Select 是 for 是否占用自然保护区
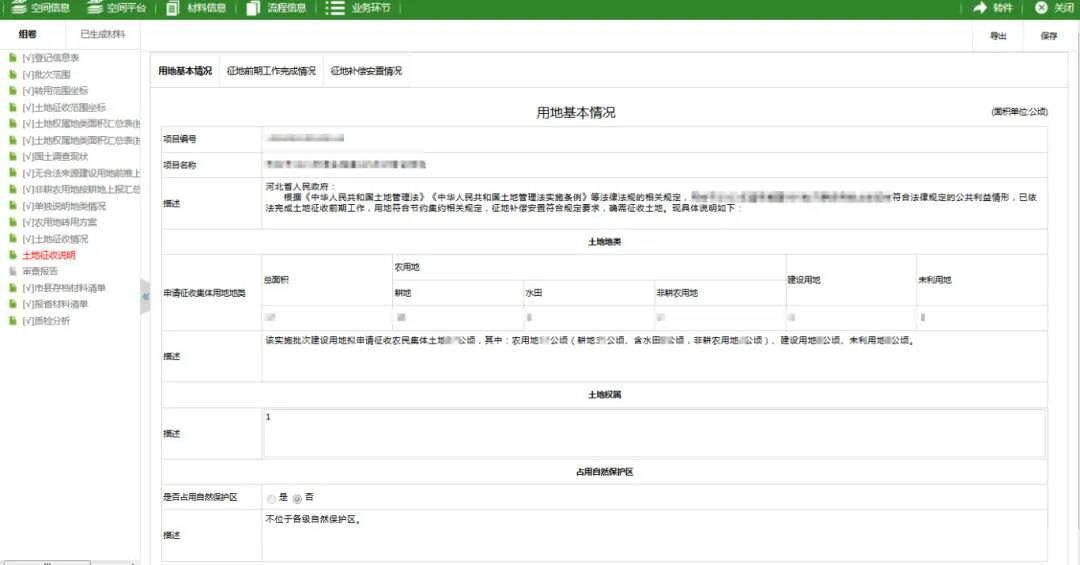This screenshot has width=1080, height=565. (x=271, y=498)
